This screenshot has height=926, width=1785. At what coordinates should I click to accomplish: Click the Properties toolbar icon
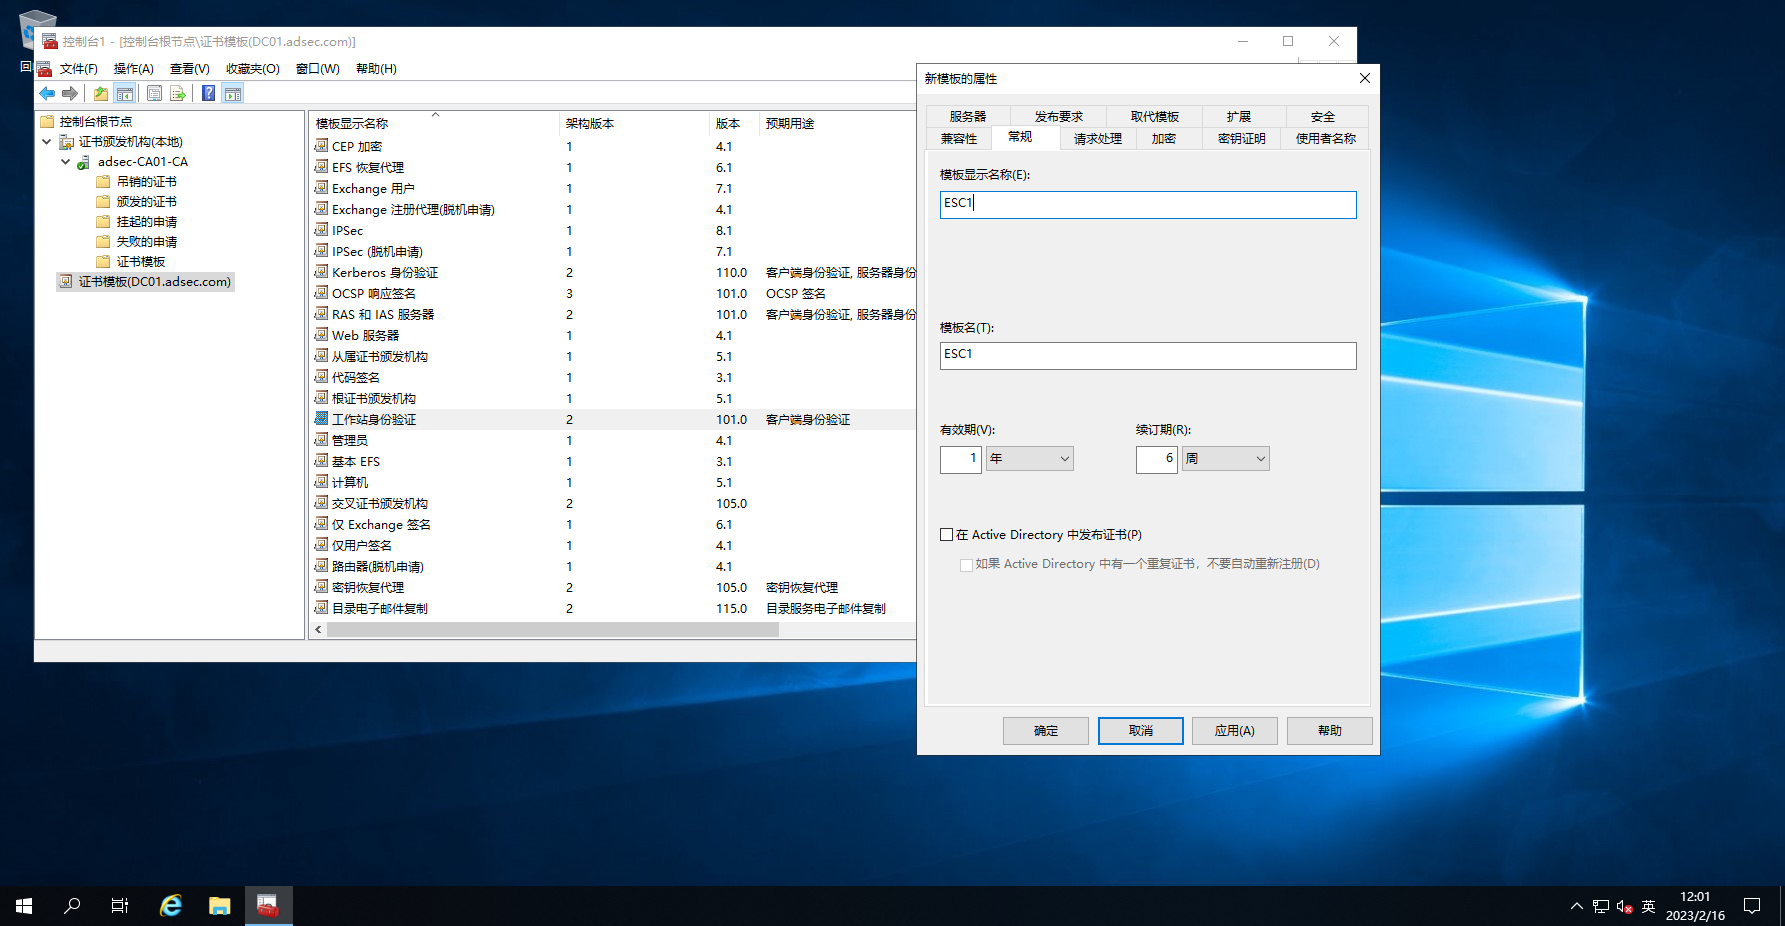pos(154,94)
